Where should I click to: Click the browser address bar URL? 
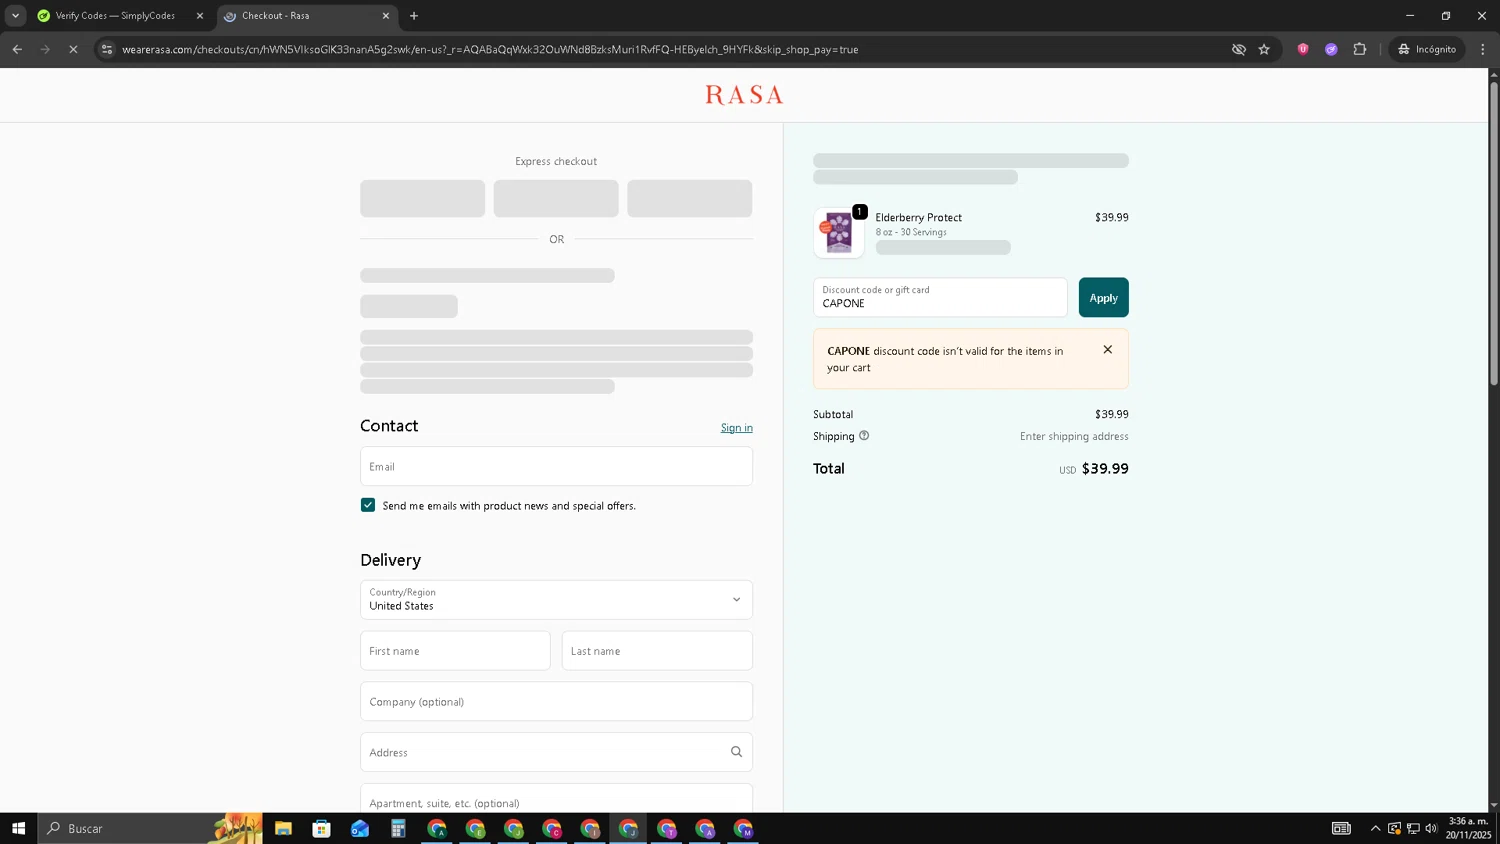(490, 49)
